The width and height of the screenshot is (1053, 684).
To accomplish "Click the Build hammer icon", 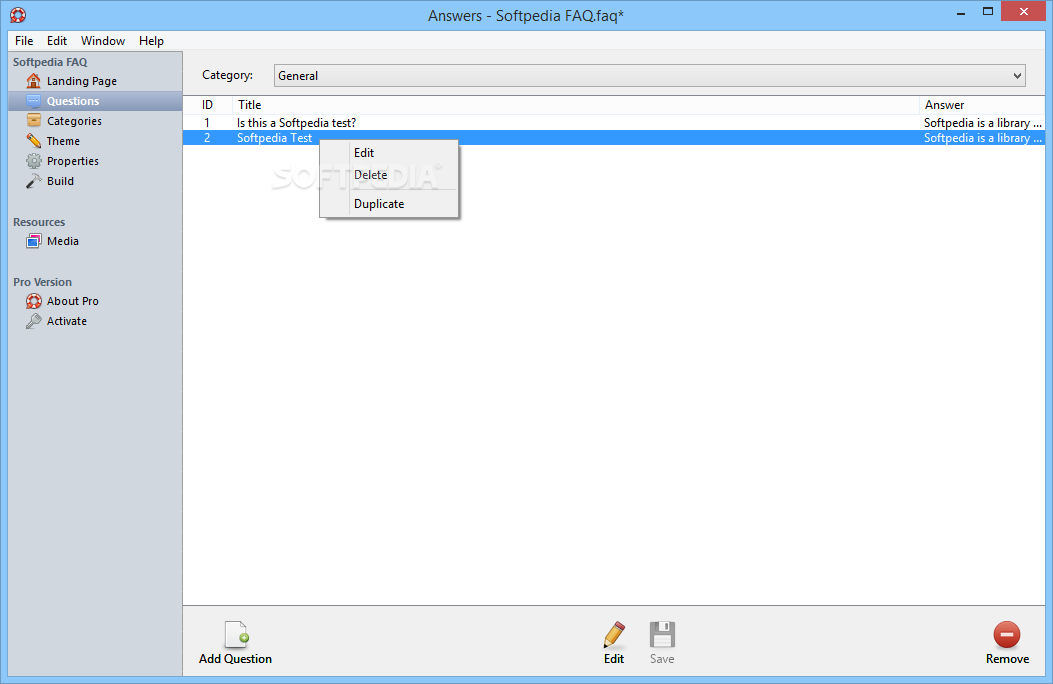I will tap(34, 181).
